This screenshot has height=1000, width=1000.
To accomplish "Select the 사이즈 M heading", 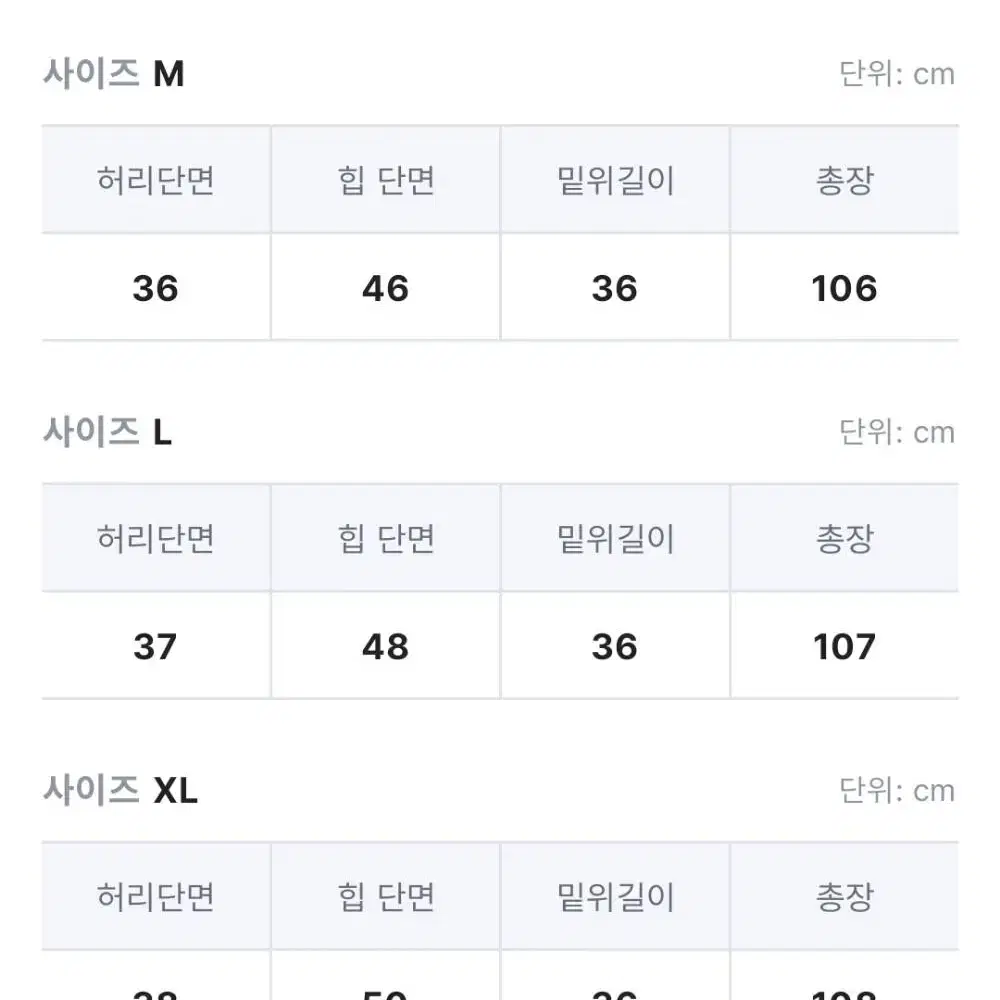I will tap(114, 73).
